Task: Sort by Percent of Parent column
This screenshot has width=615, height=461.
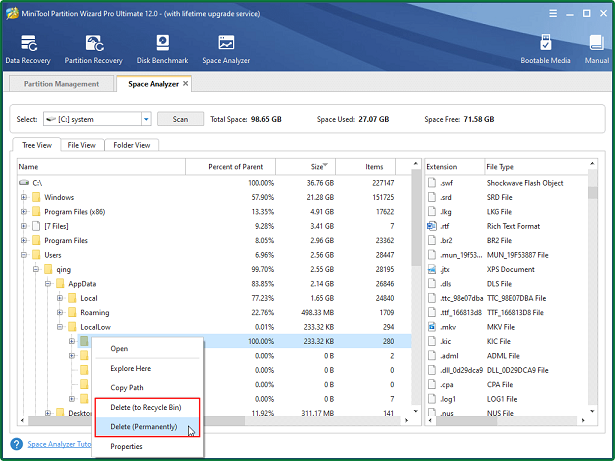Action: (x=231, y=167)
